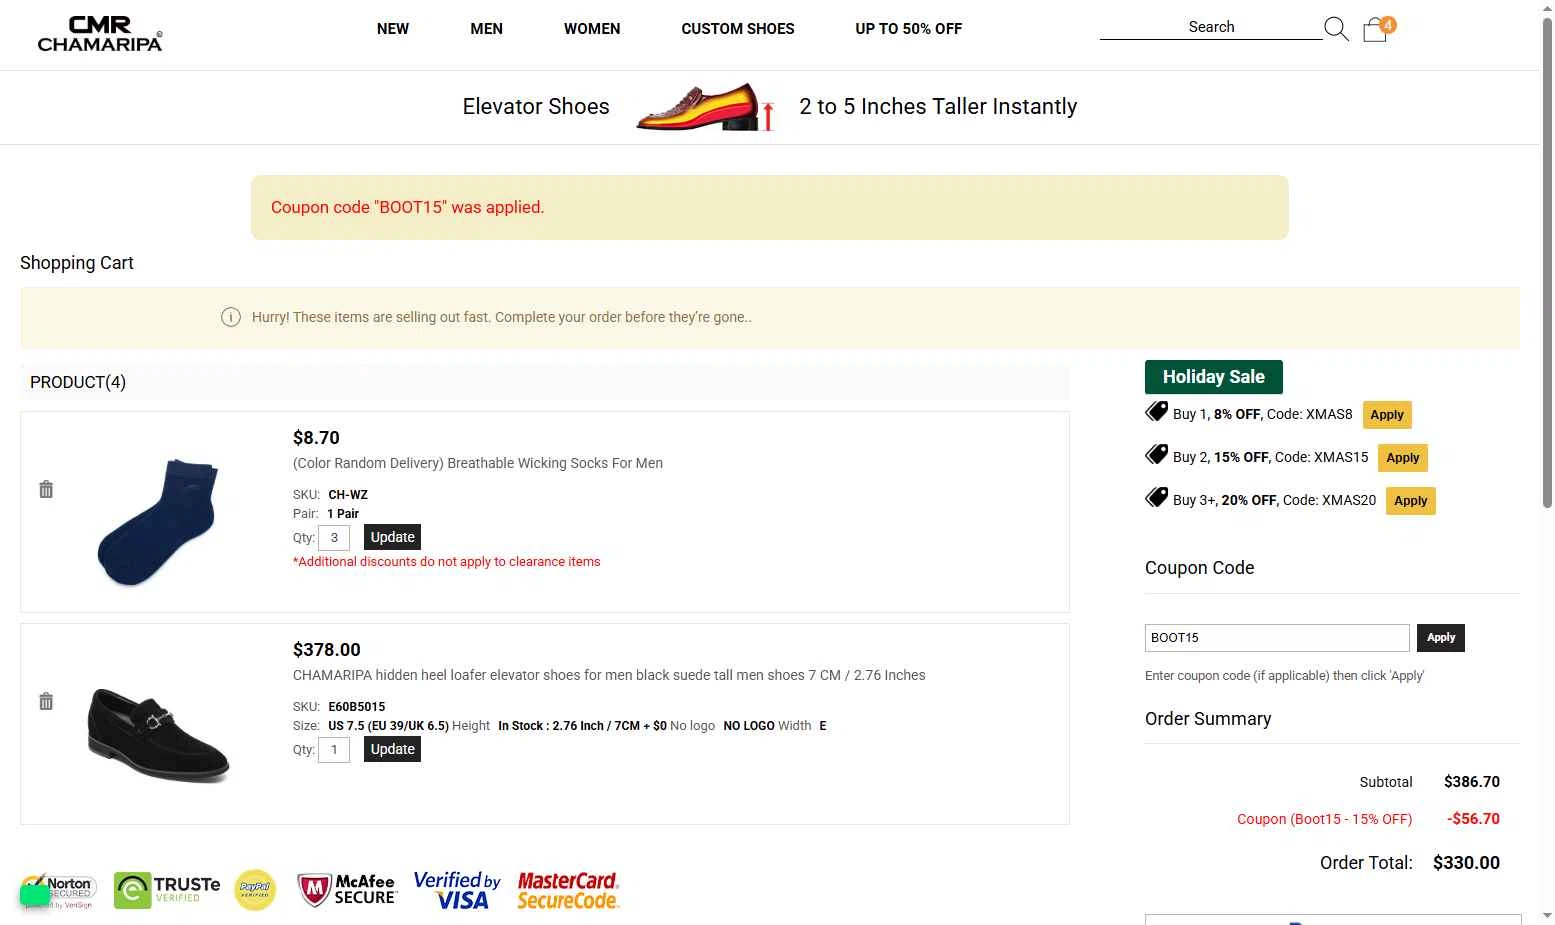
Task: Remove the suede loafer via trash icon
Action: [46, 701]
